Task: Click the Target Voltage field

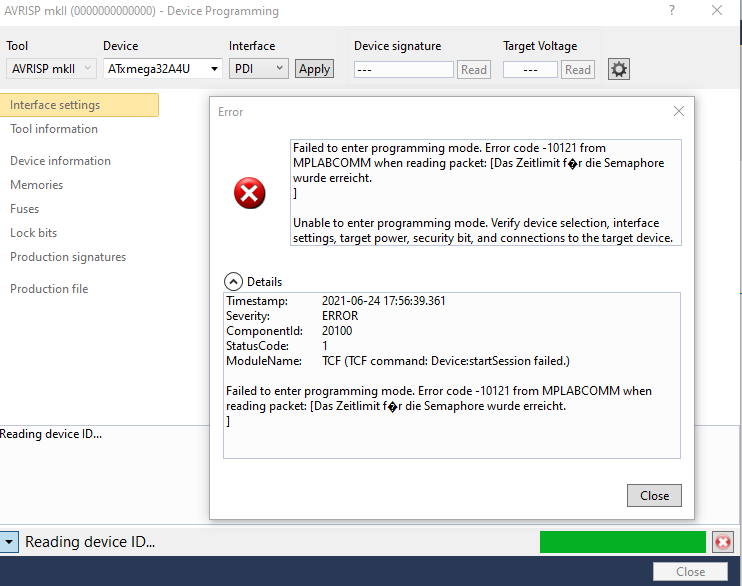Action: (x=530, y=70)
